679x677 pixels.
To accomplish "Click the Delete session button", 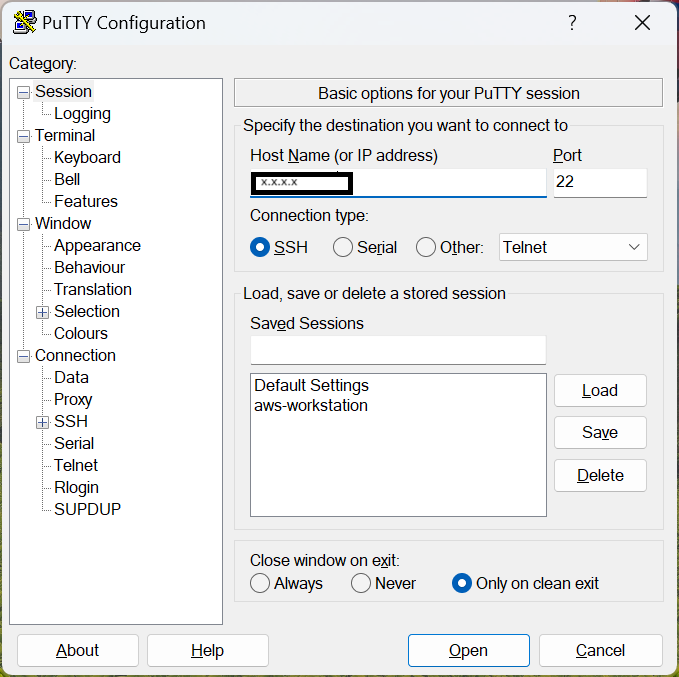I will [600, 476].
